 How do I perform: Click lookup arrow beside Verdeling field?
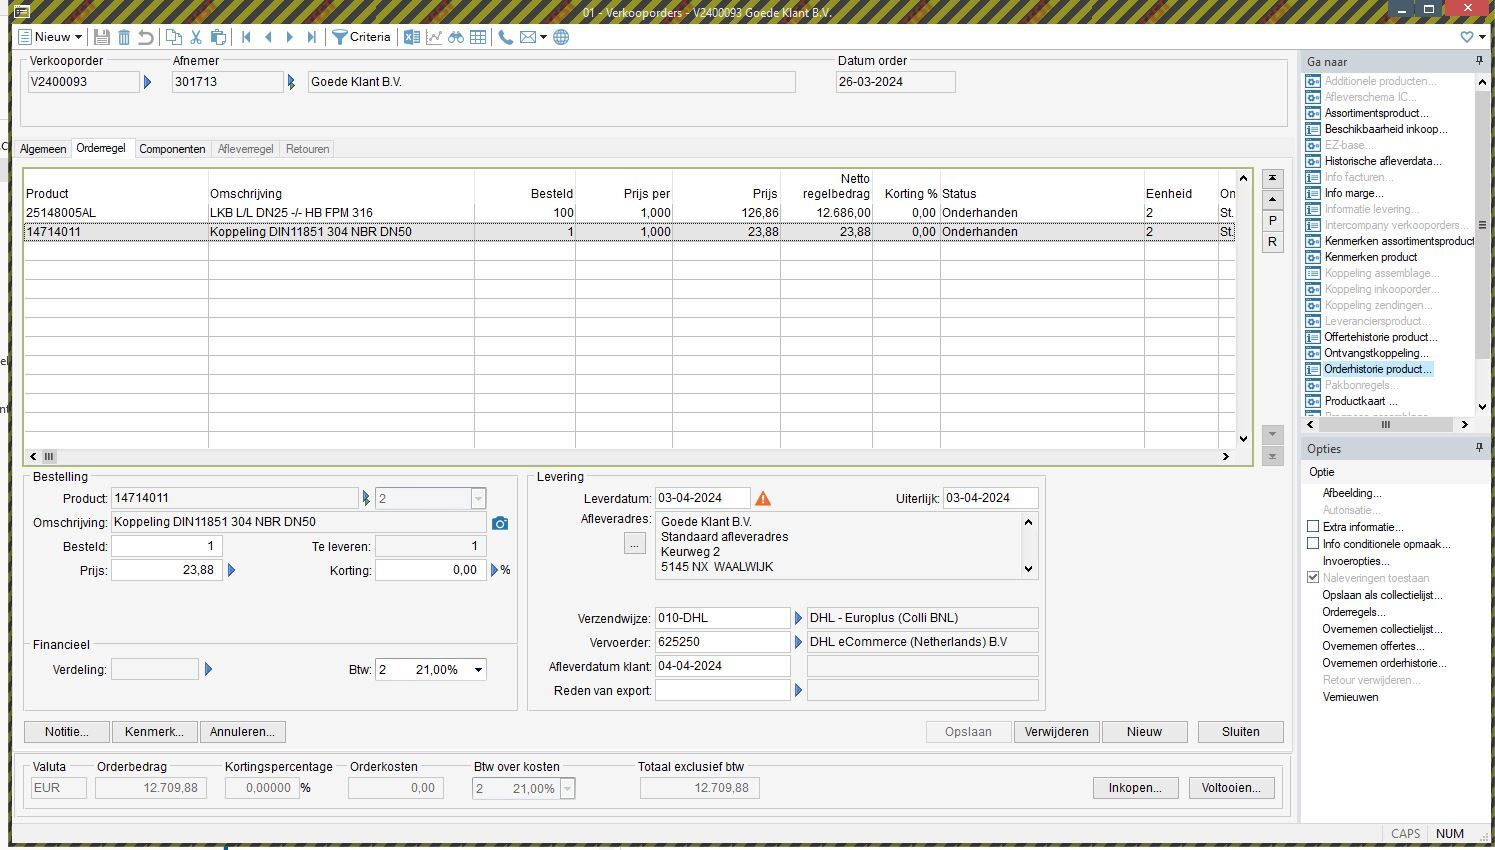pos(208,669)
